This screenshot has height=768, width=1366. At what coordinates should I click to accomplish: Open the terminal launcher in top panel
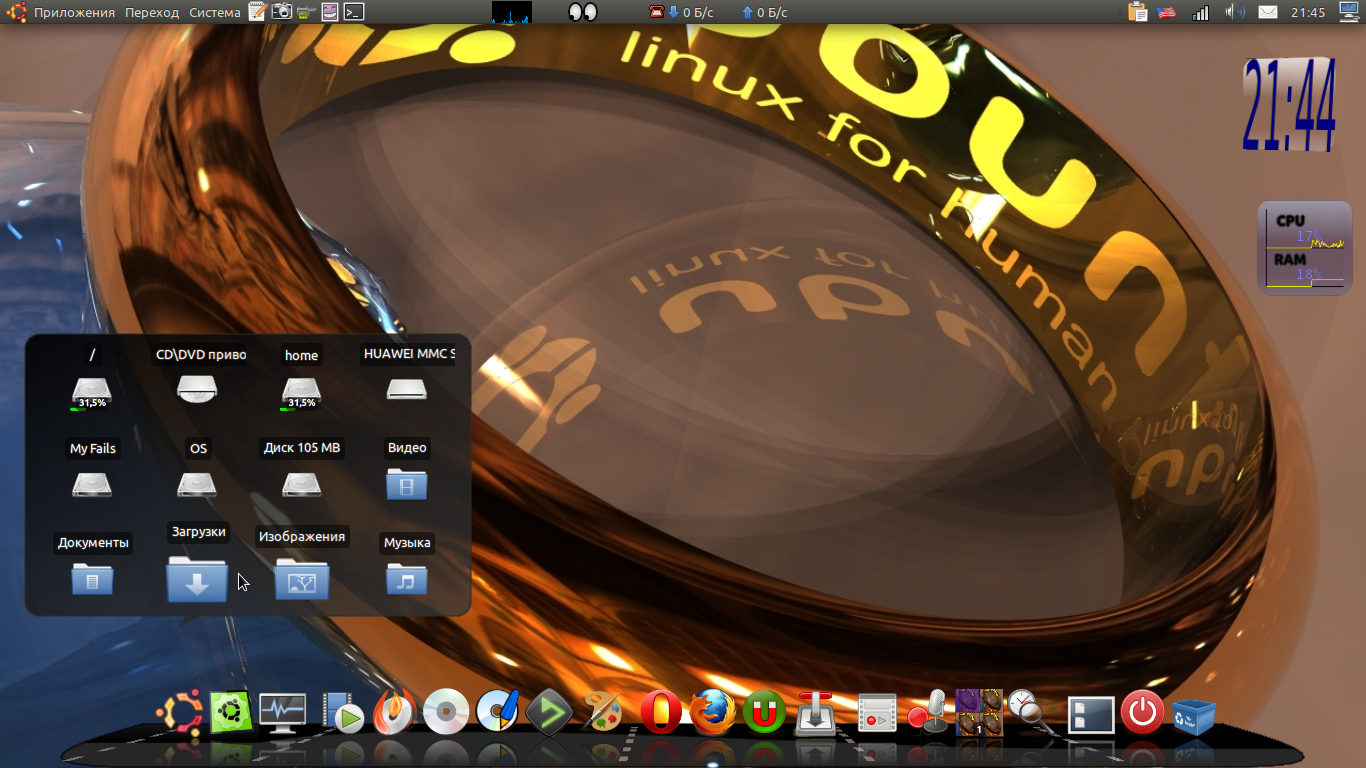click(x=353, y=12)
